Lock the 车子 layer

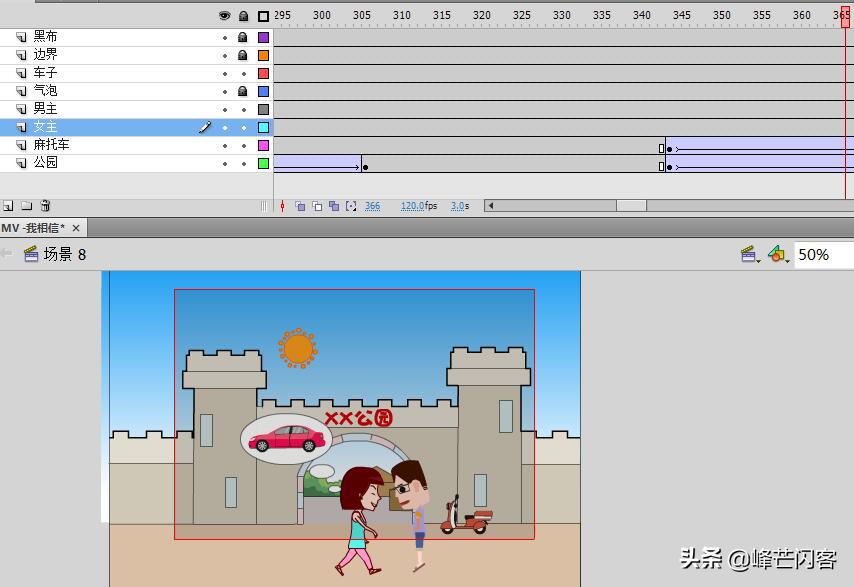click(x=243, y=73)
